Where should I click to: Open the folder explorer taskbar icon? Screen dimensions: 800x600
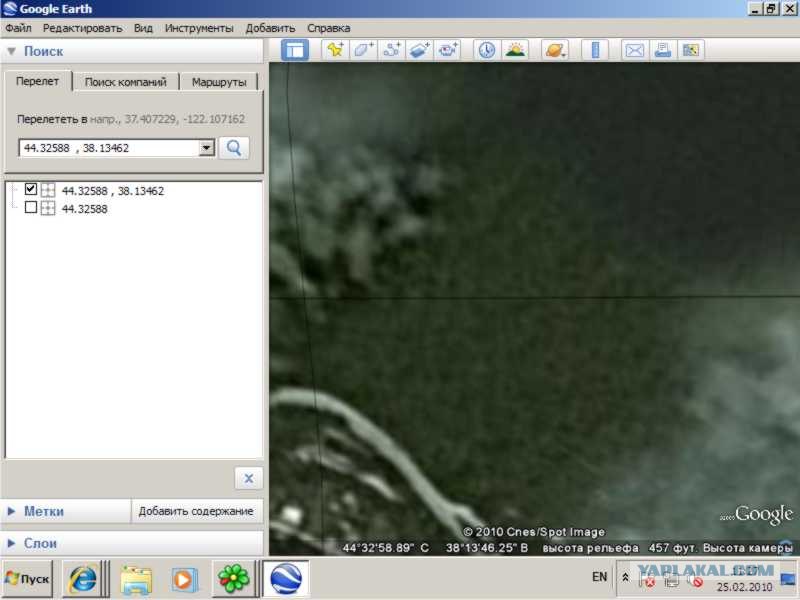[136, 579]
